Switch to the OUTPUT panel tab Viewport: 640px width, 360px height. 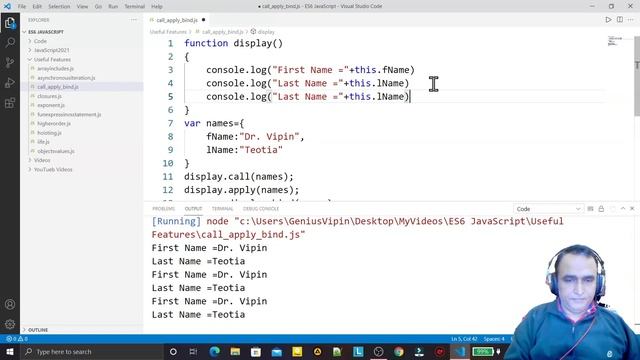pyautogui.click(x=193, y=209)
